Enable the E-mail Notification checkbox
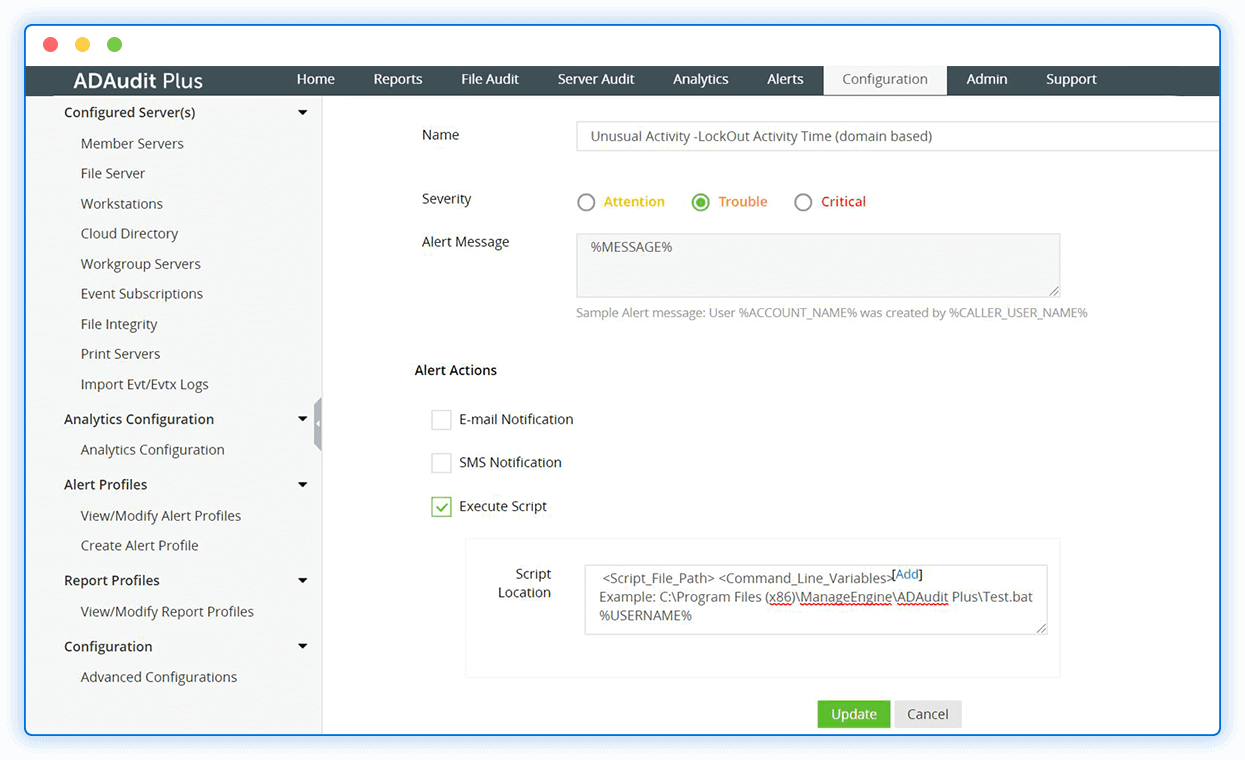The image size is (1245, 760). [441, 419]
